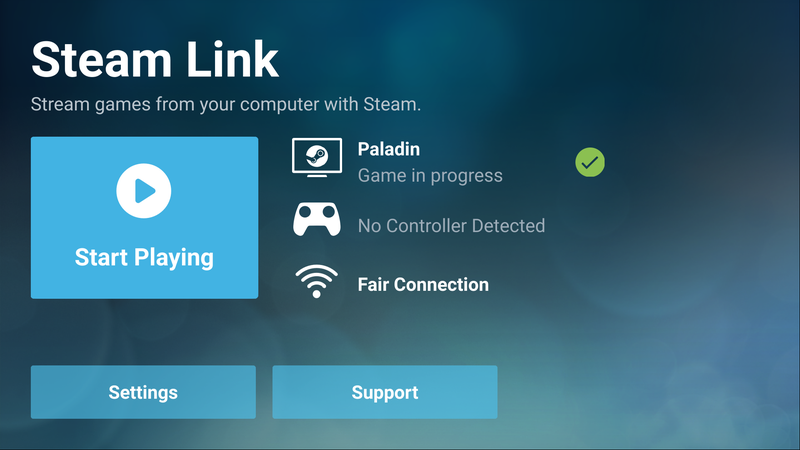
Task: Click the green checkmark badge
Action: [x=590, y=162]
